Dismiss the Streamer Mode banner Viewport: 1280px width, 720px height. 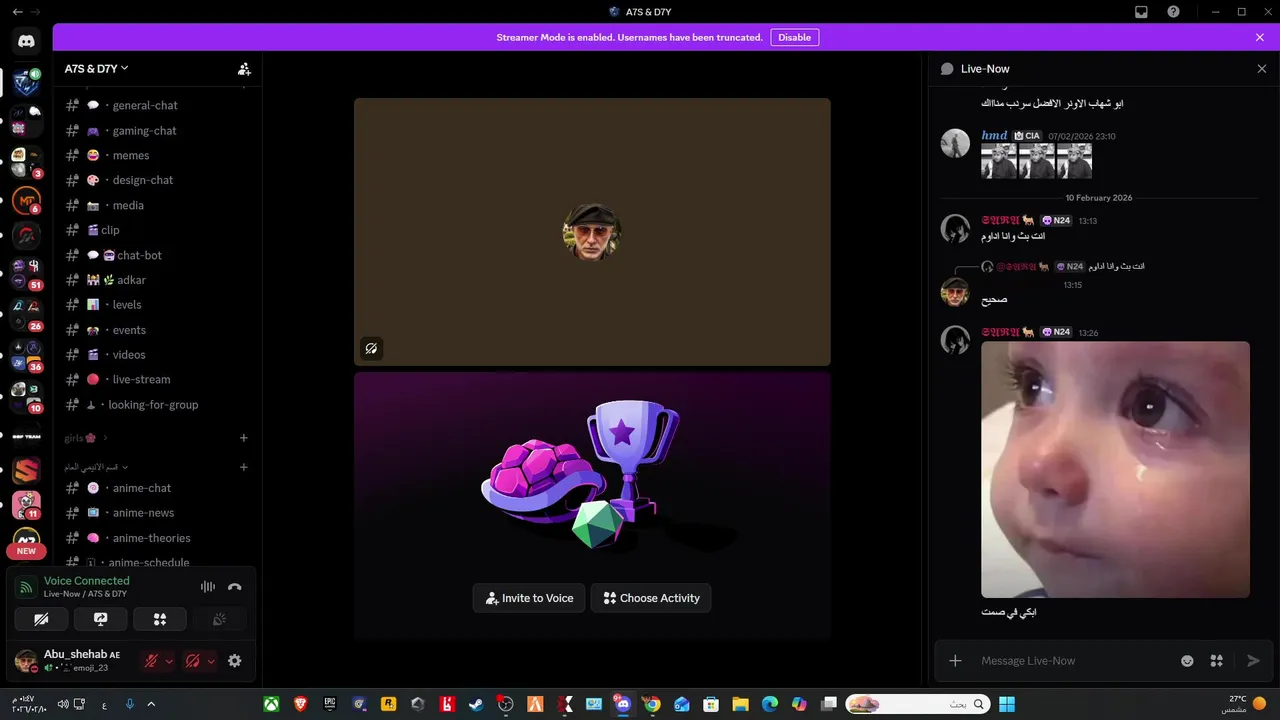[x=1260, y=37]
